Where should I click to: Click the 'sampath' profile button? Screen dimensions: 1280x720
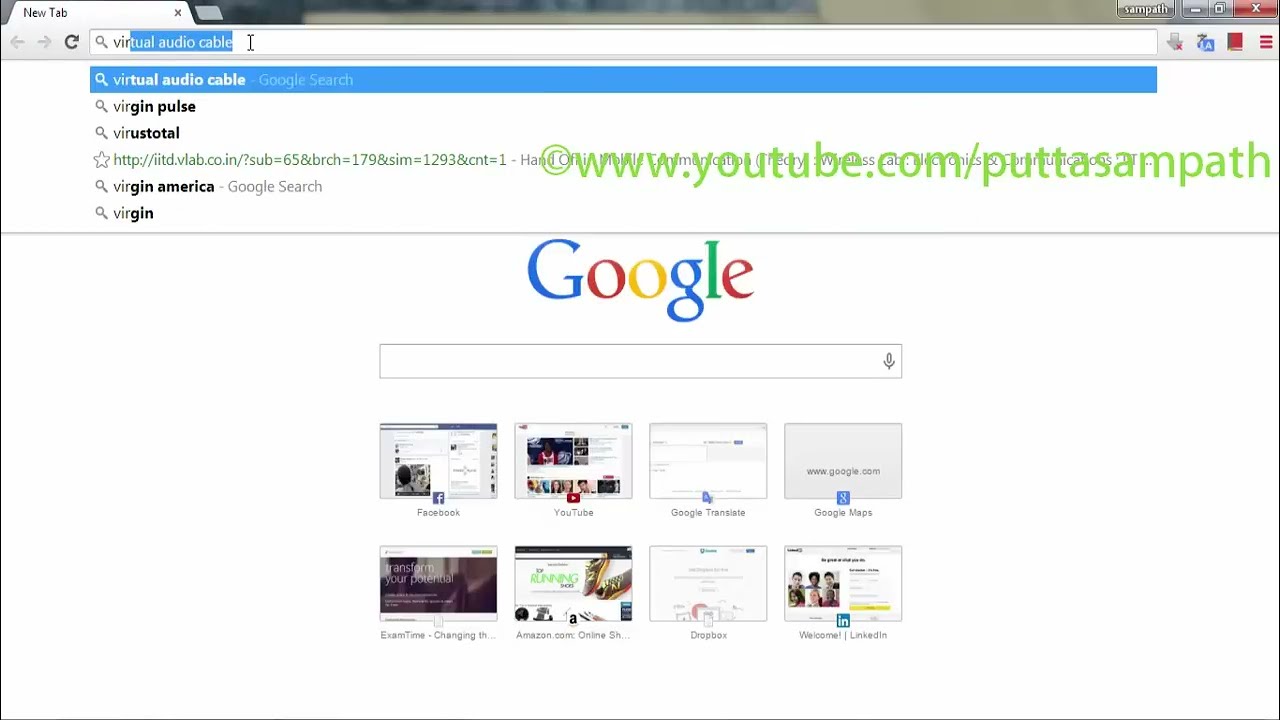click(x=1145, y=9)
